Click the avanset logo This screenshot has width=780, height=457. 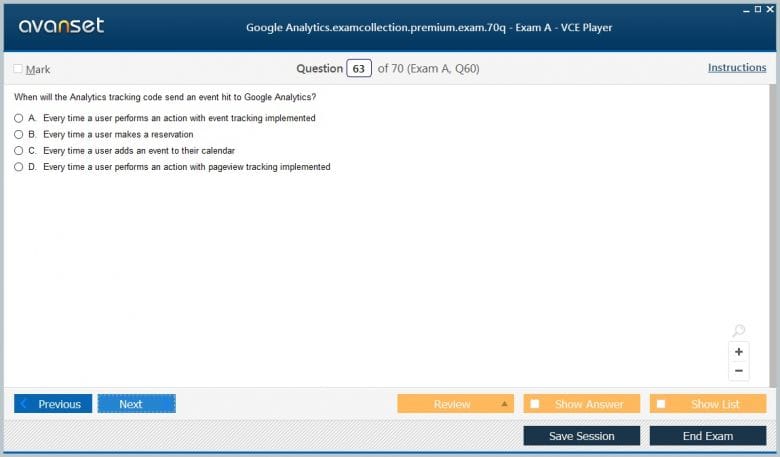(61, 25)
